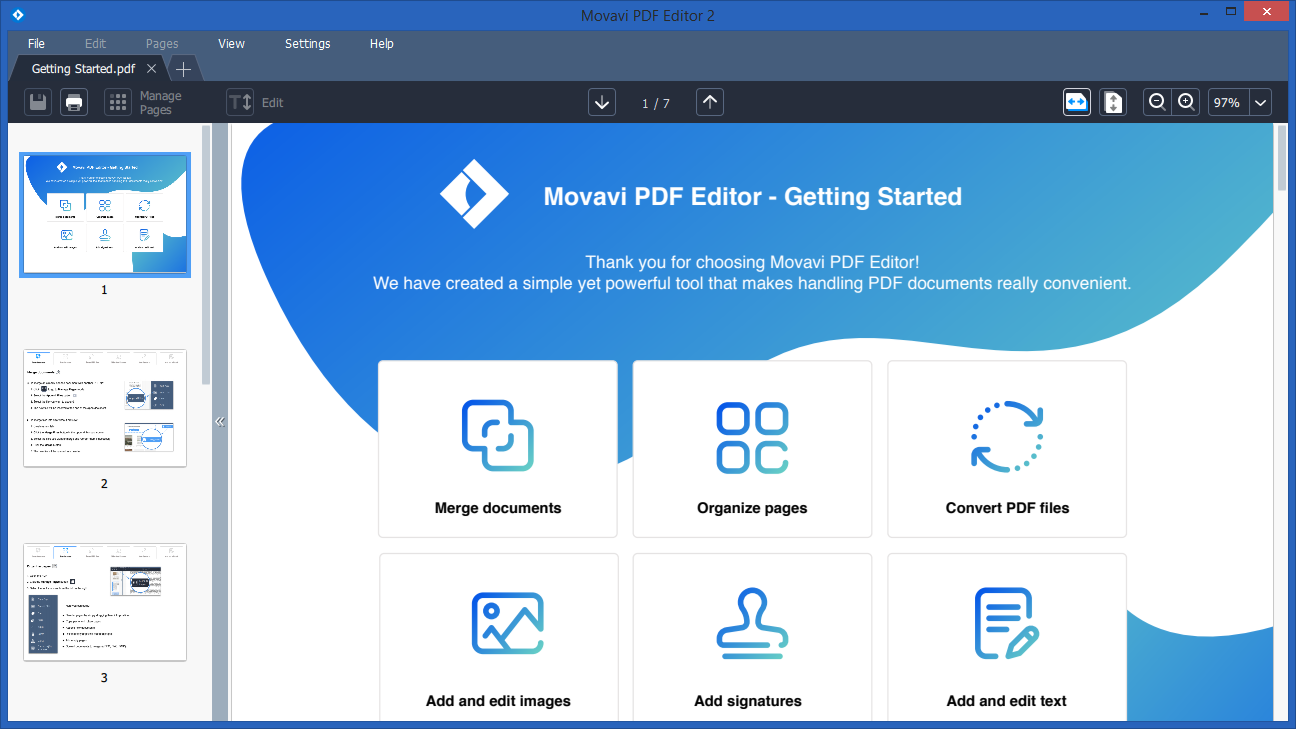Add a new tab with plus button
This screenshot has height=729, width=1296.
[184, 69]
